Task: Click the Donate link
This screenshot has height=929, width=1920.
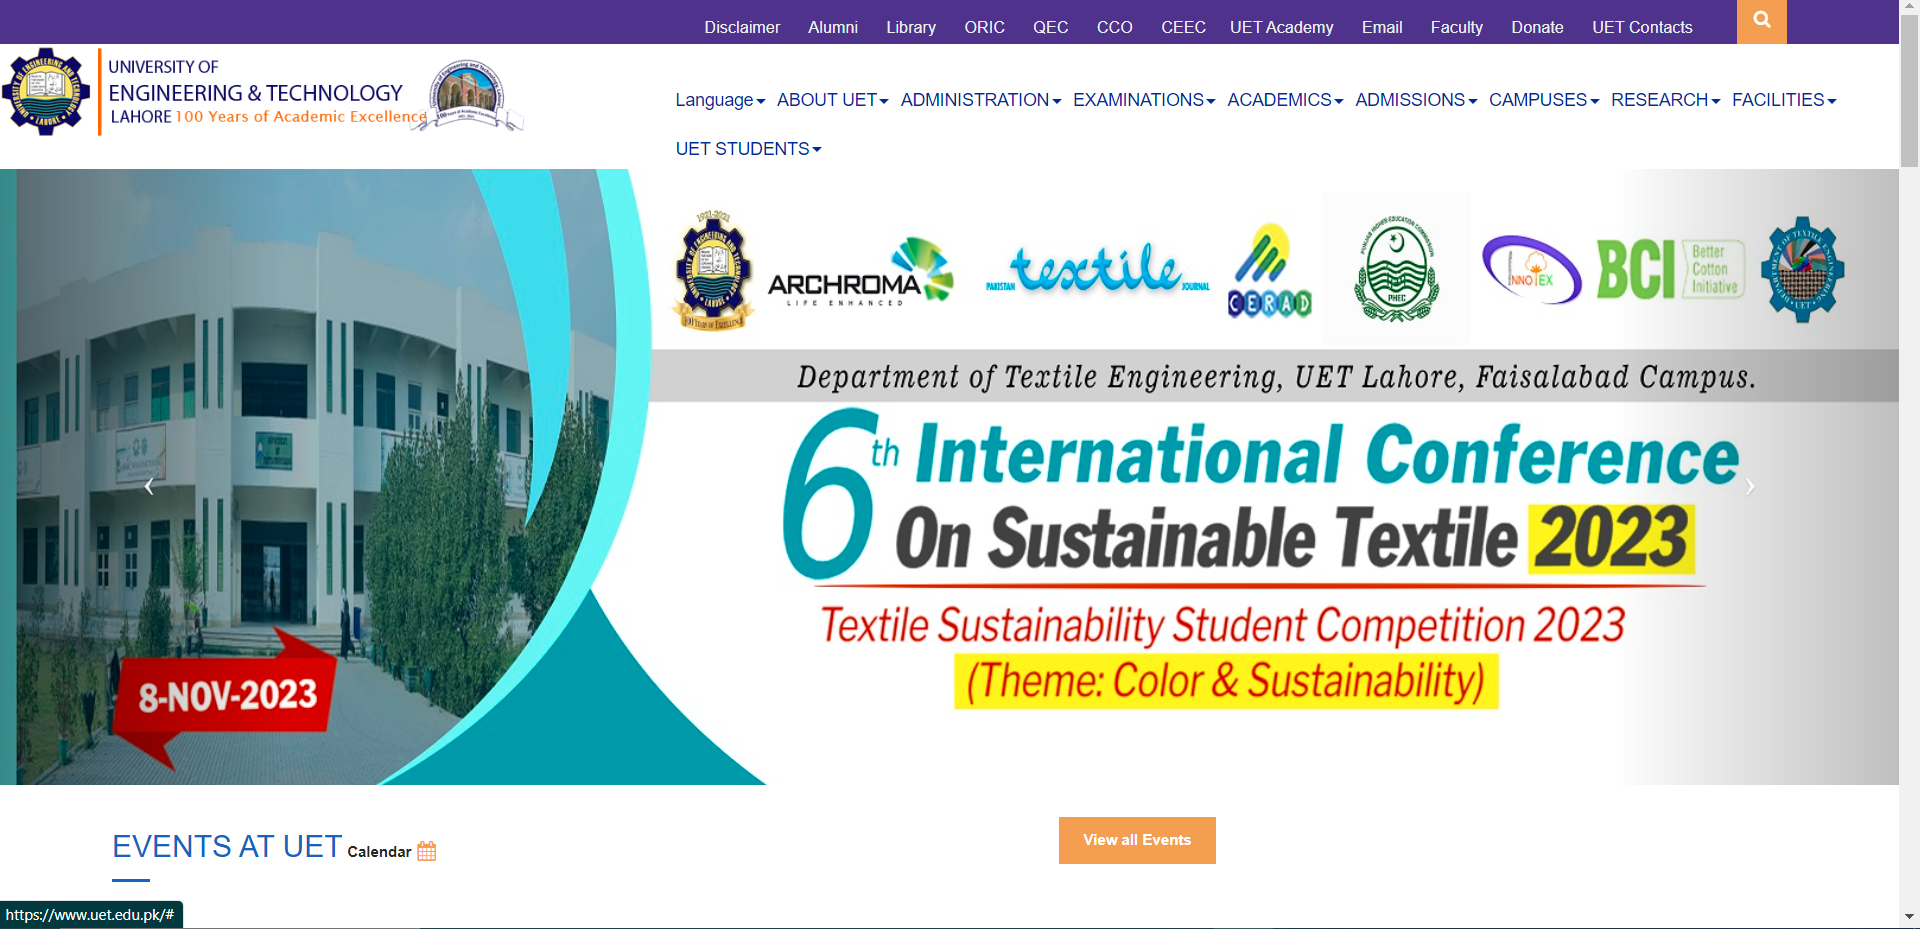Action: coord(1537,27)
